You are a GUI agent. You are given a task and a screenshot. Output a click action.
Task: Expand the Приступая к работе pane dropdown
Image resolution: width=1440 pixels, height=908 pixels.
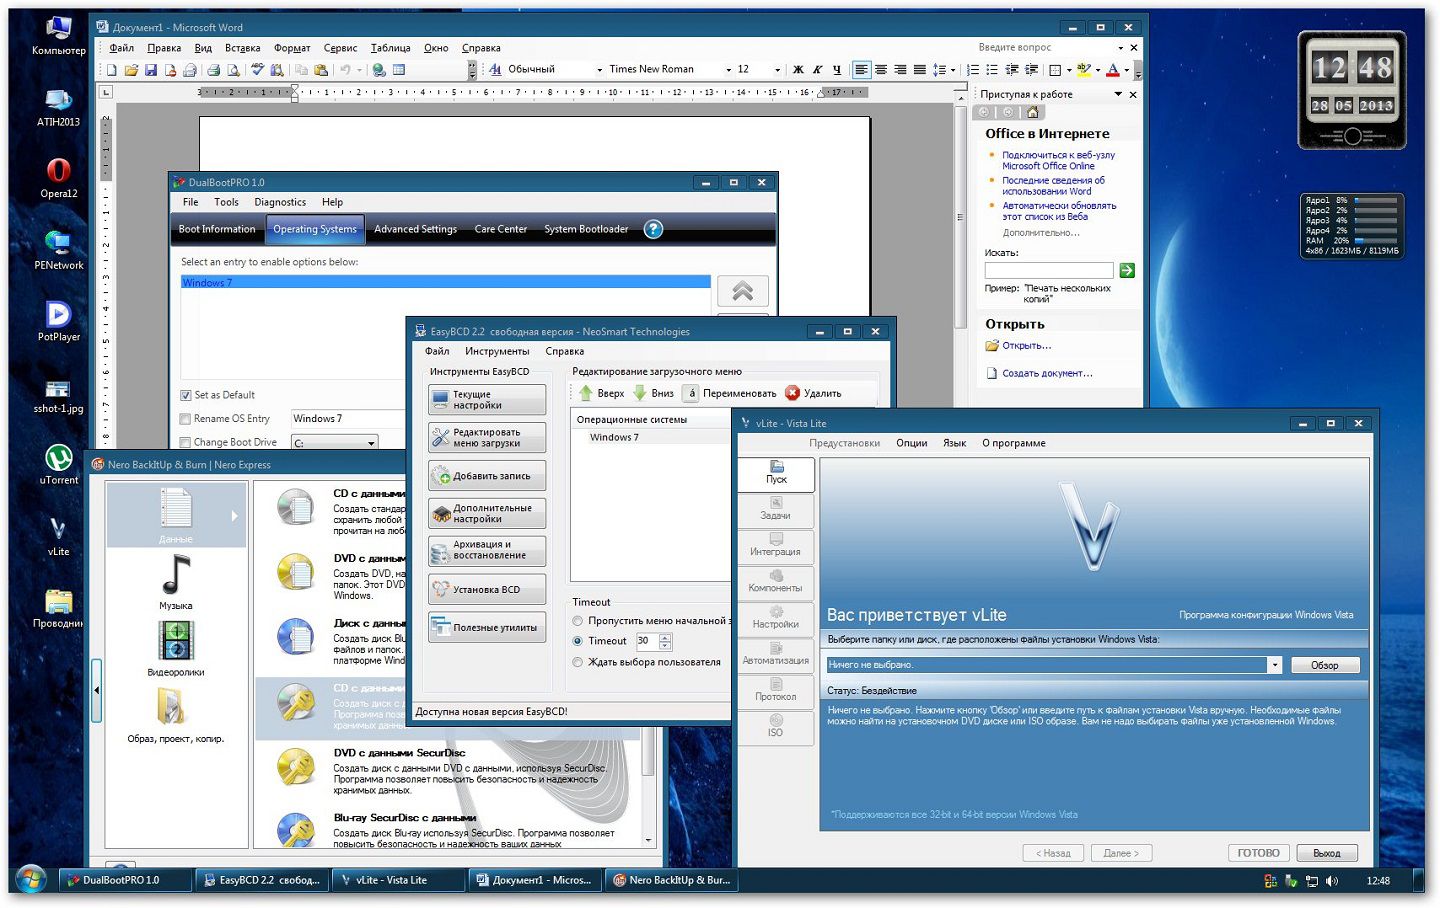[1118, 94]
